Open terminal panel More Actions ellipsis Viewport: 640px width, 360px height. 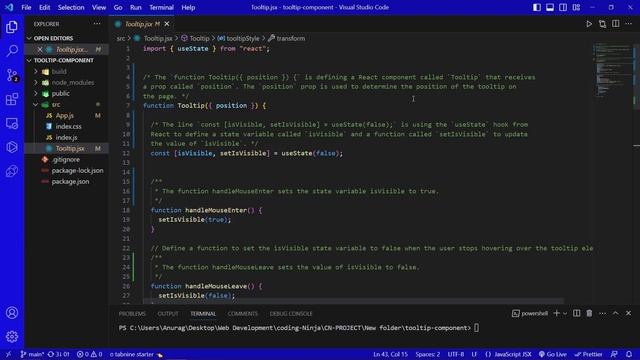click(x=602, y=313)
